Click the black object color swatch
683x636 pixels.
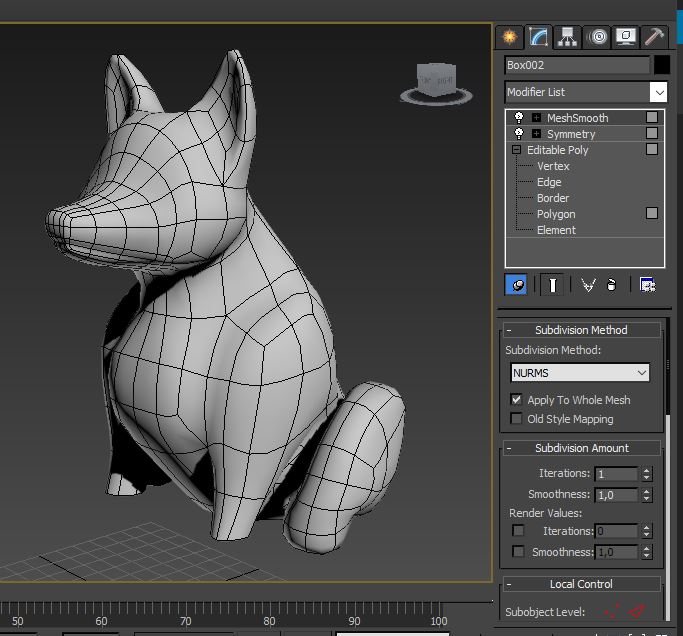661,65
